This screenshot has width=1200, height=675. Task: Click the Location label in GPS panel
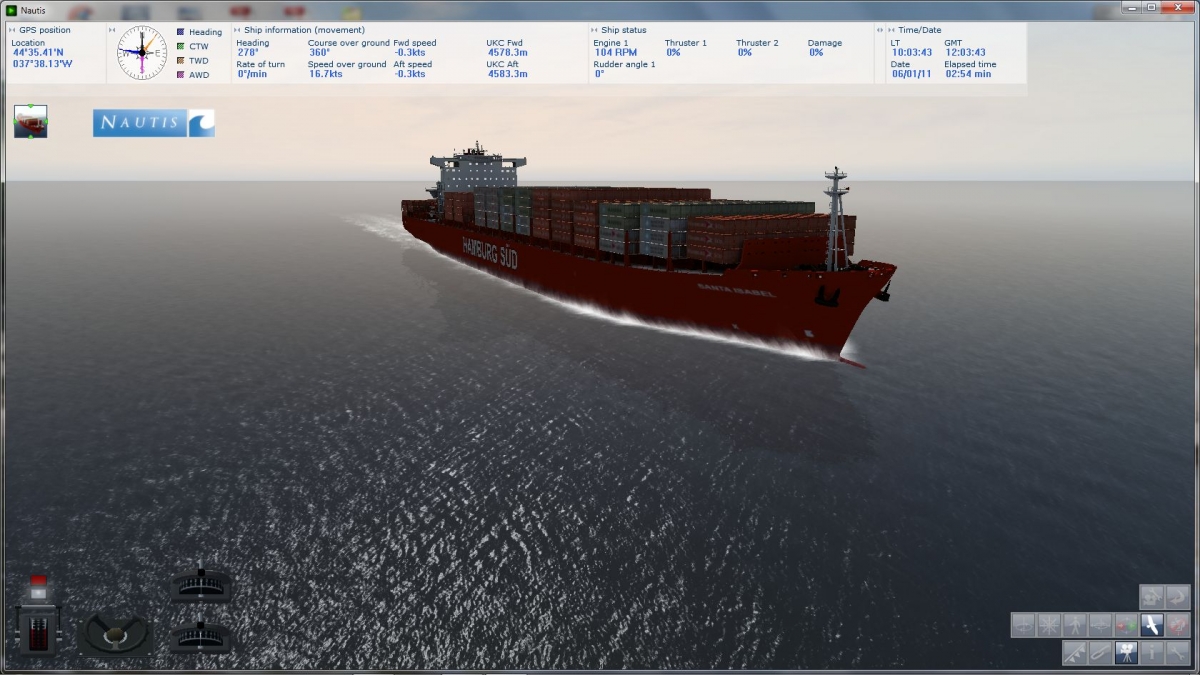tap(28, 43)
